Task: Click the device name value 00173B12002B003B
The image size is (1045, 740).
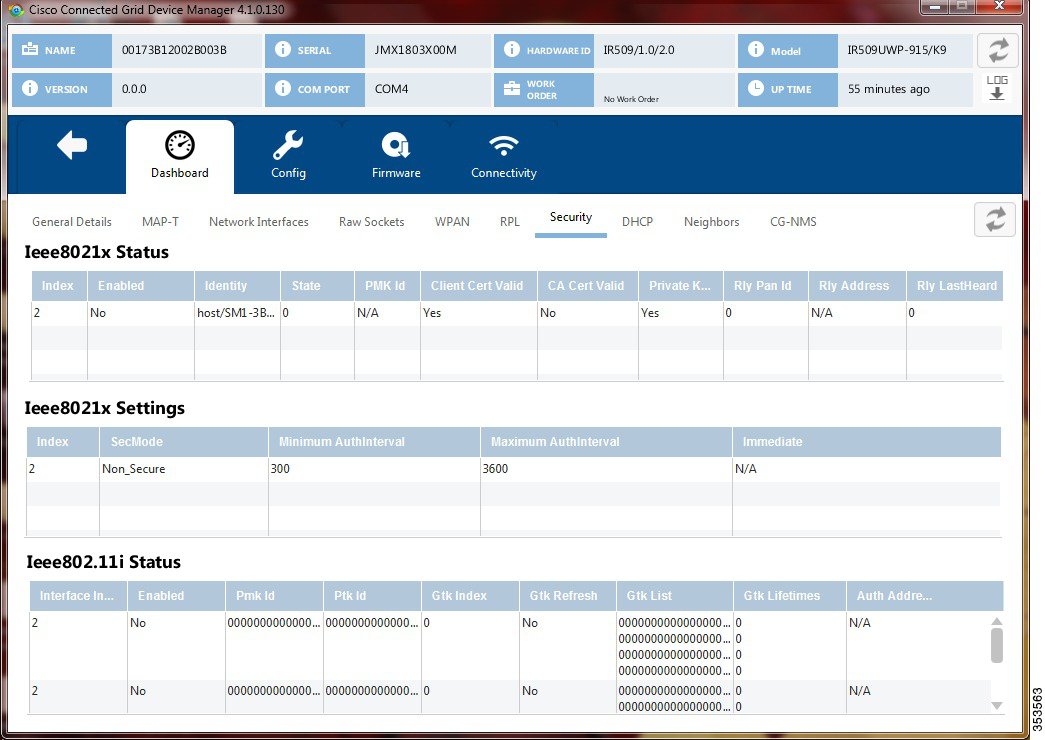Action: point(174,50)
